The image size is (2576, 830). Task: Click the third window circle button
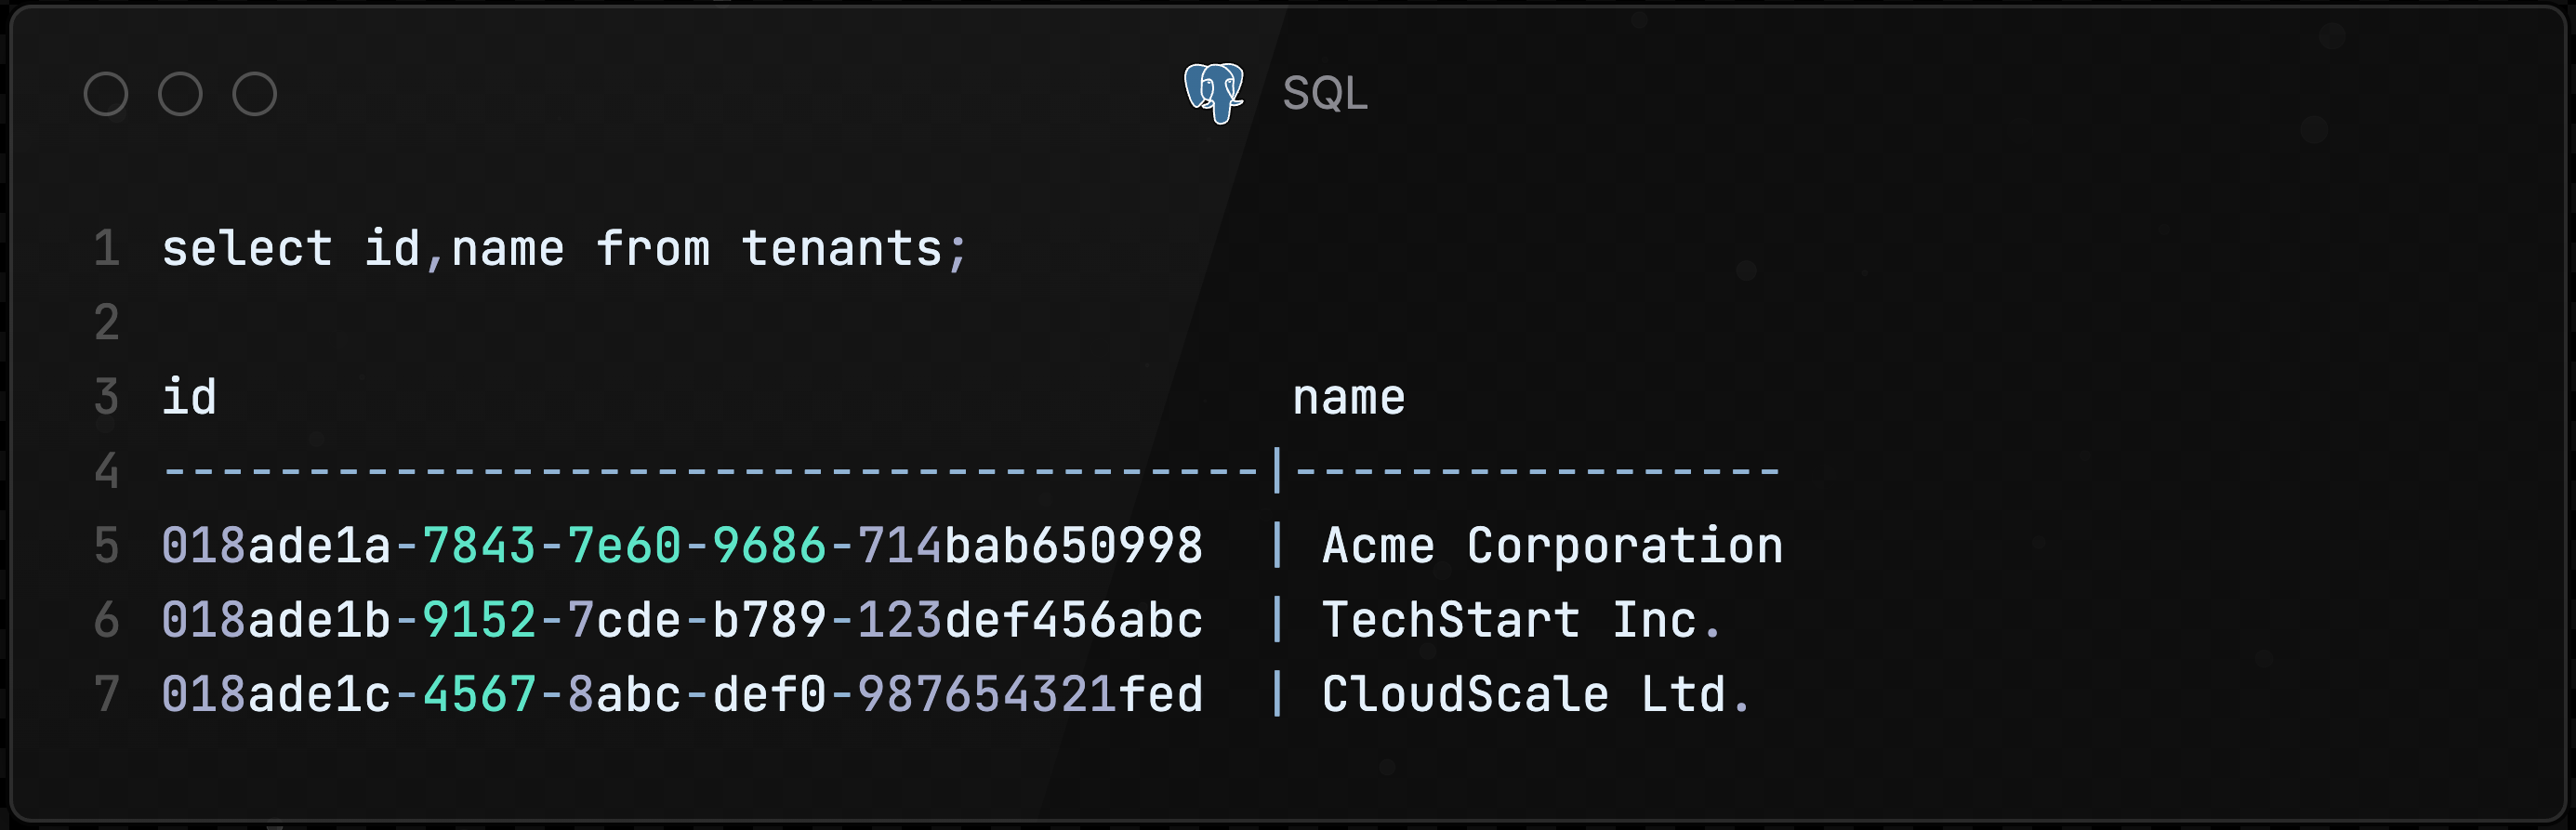point(255,94)
